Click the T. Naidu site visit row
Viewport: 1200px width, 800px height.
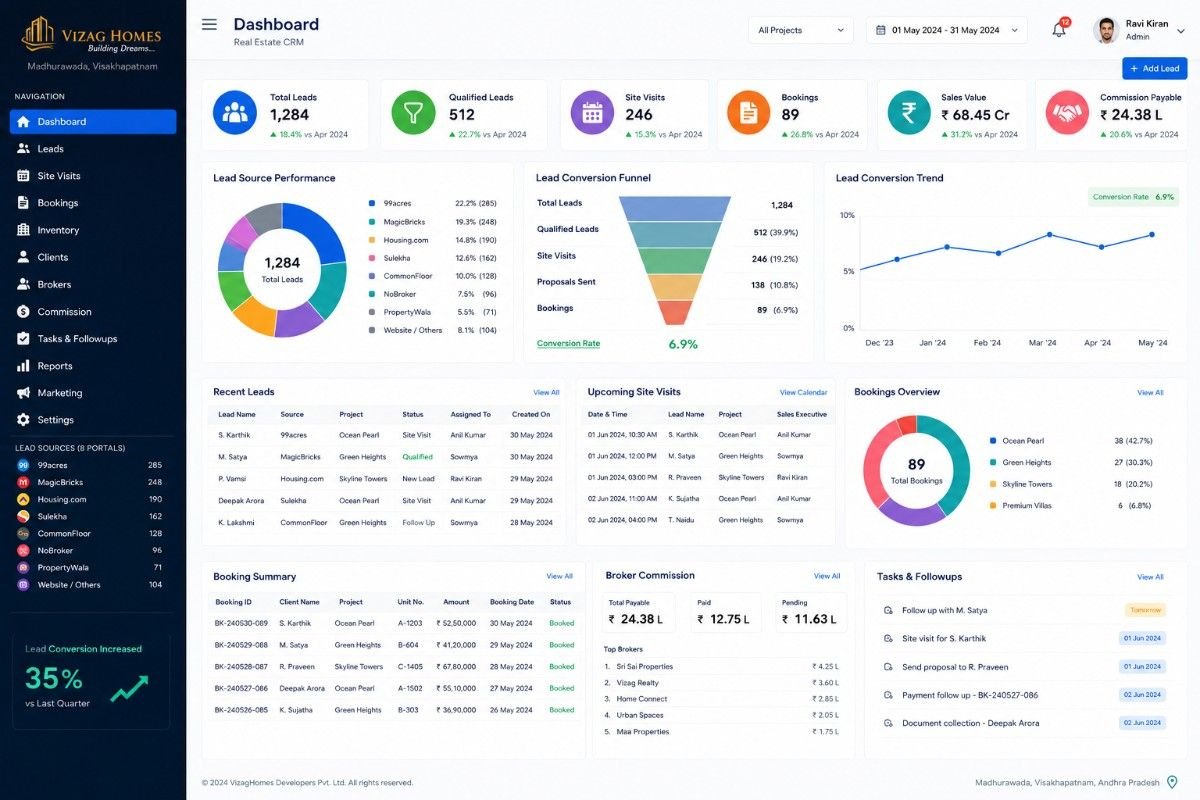coord(708,520)
